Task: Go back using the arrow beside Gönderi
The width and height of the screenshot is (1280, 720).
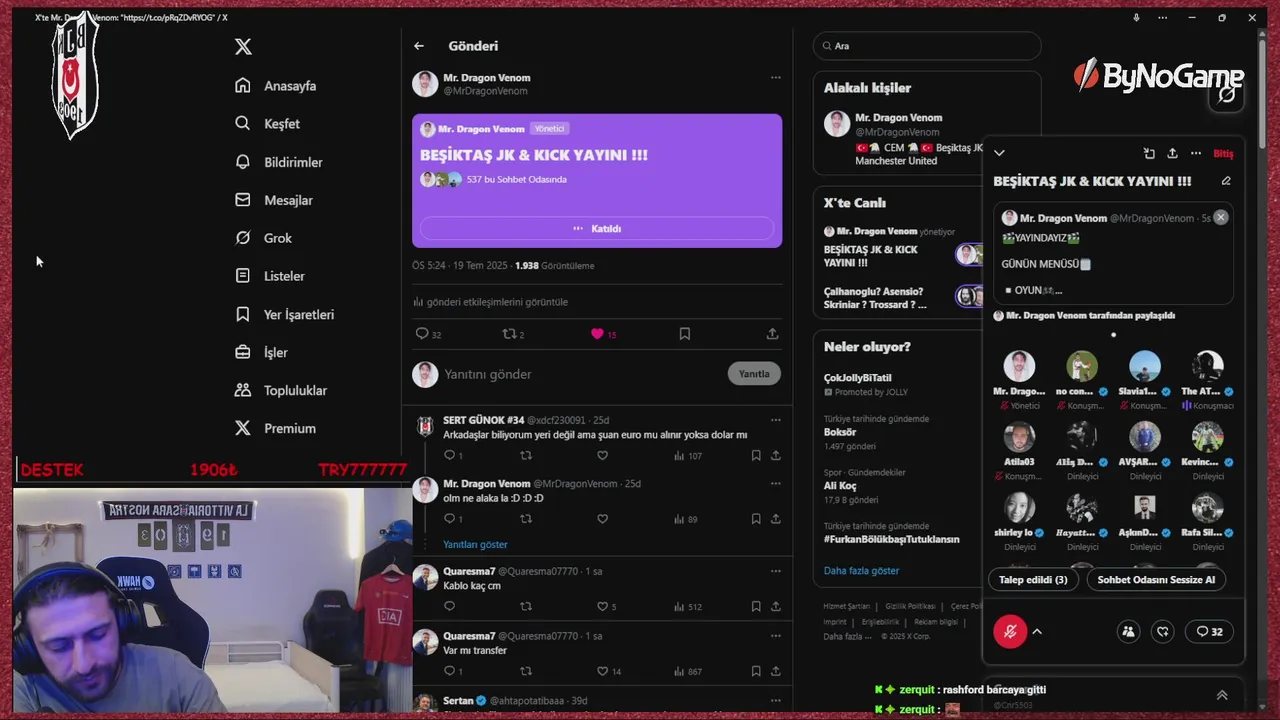Action: point(419,46)
